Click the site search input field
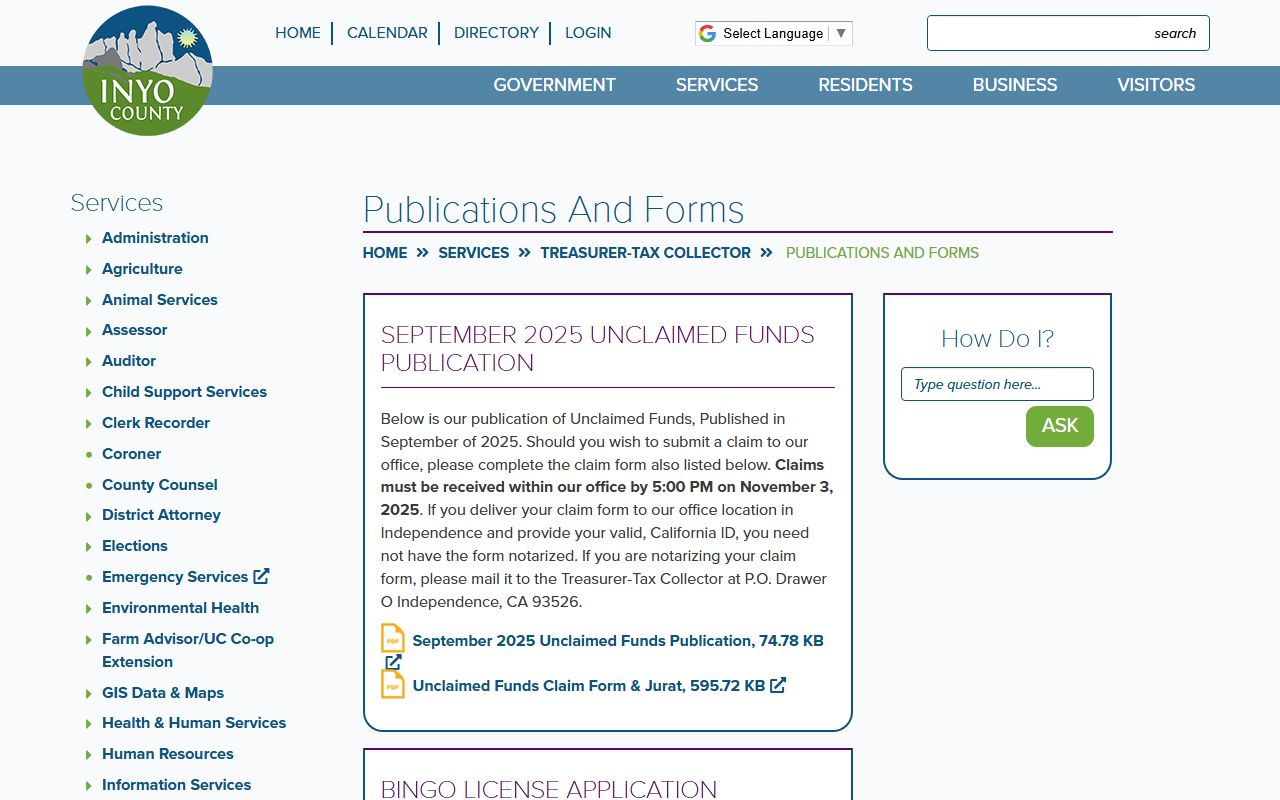 1068,33
